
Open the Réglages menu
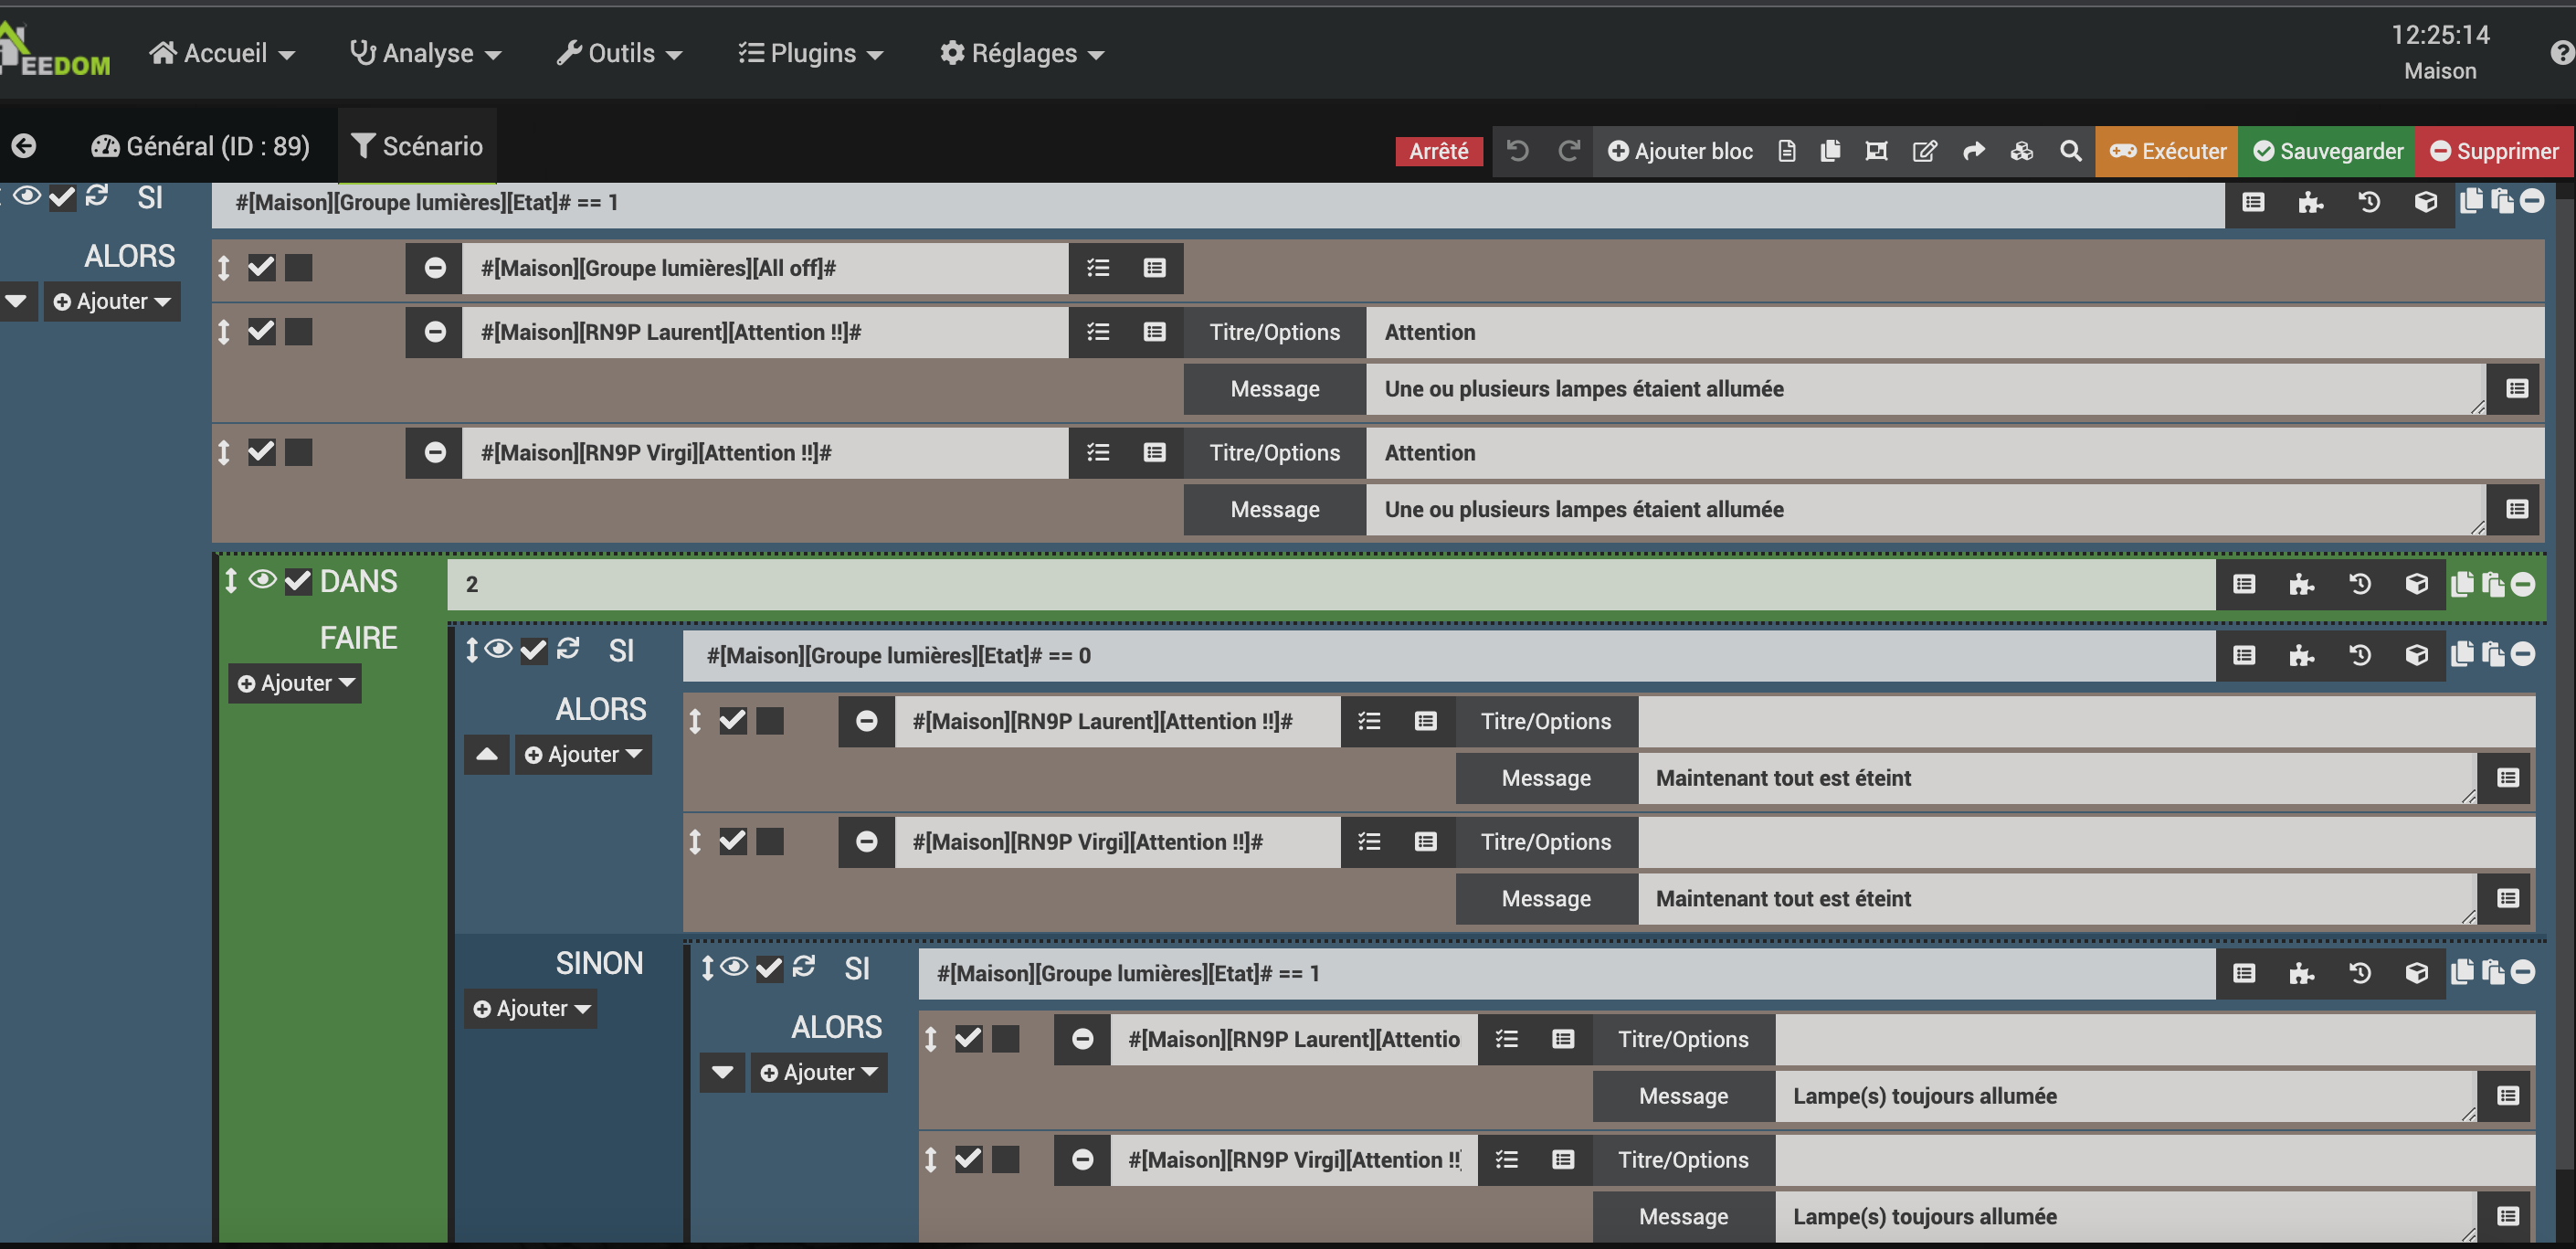click(1022, 53)
